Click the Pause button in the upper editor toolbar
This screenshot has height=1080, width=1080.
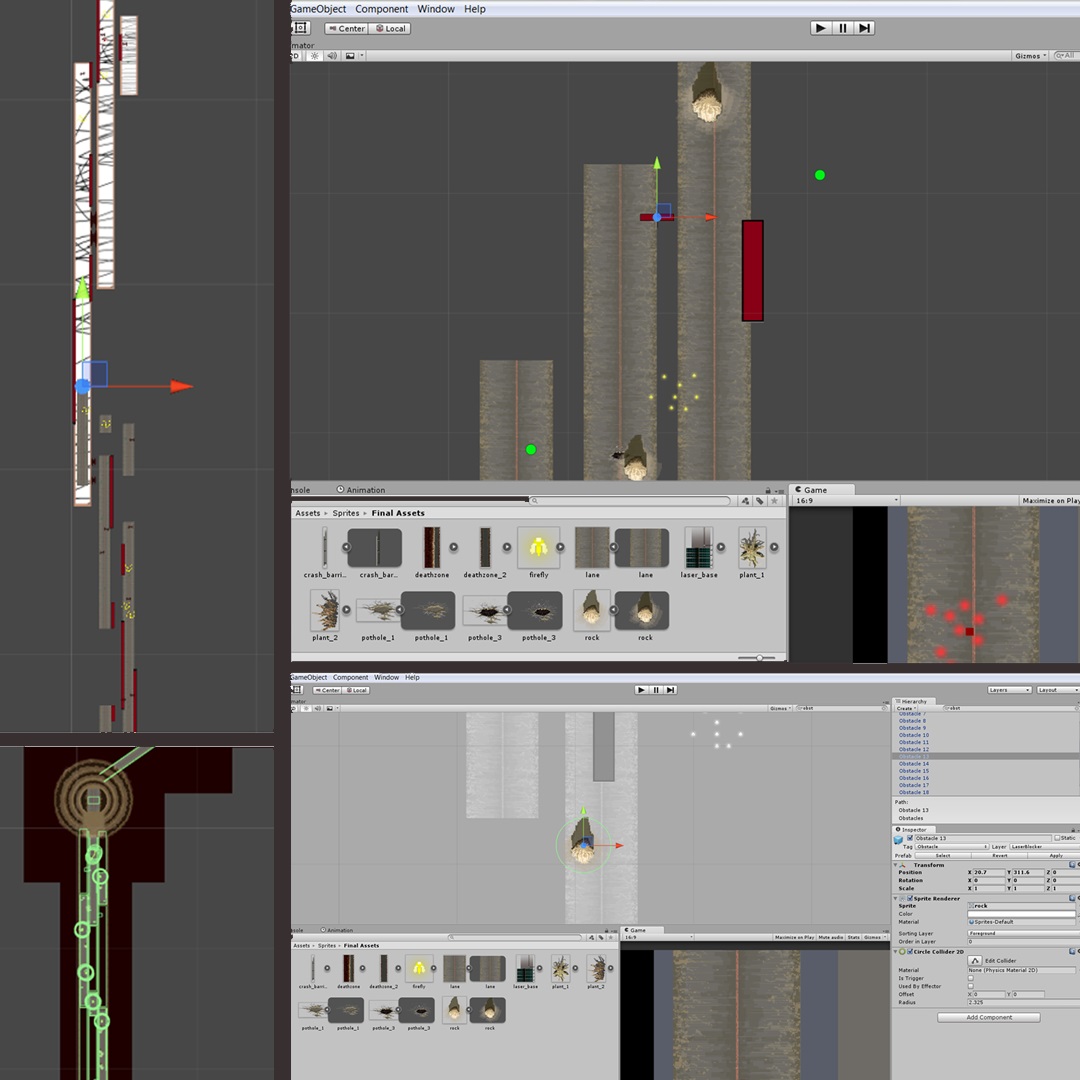coord(843,28)
